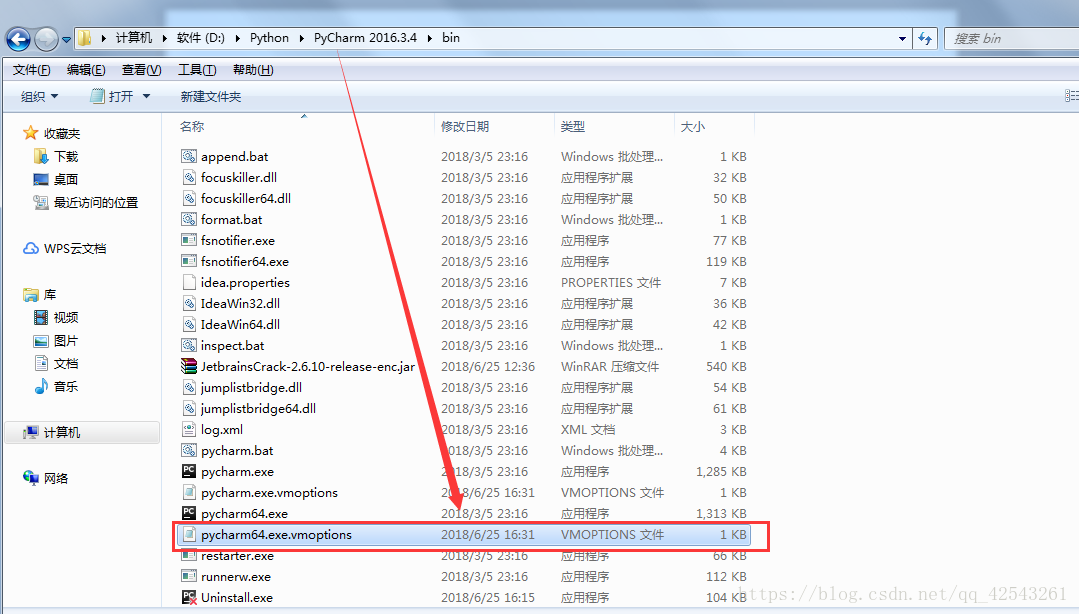Sort by the 类型 column header
1079x614 pixels.
[x=573, y=126]
